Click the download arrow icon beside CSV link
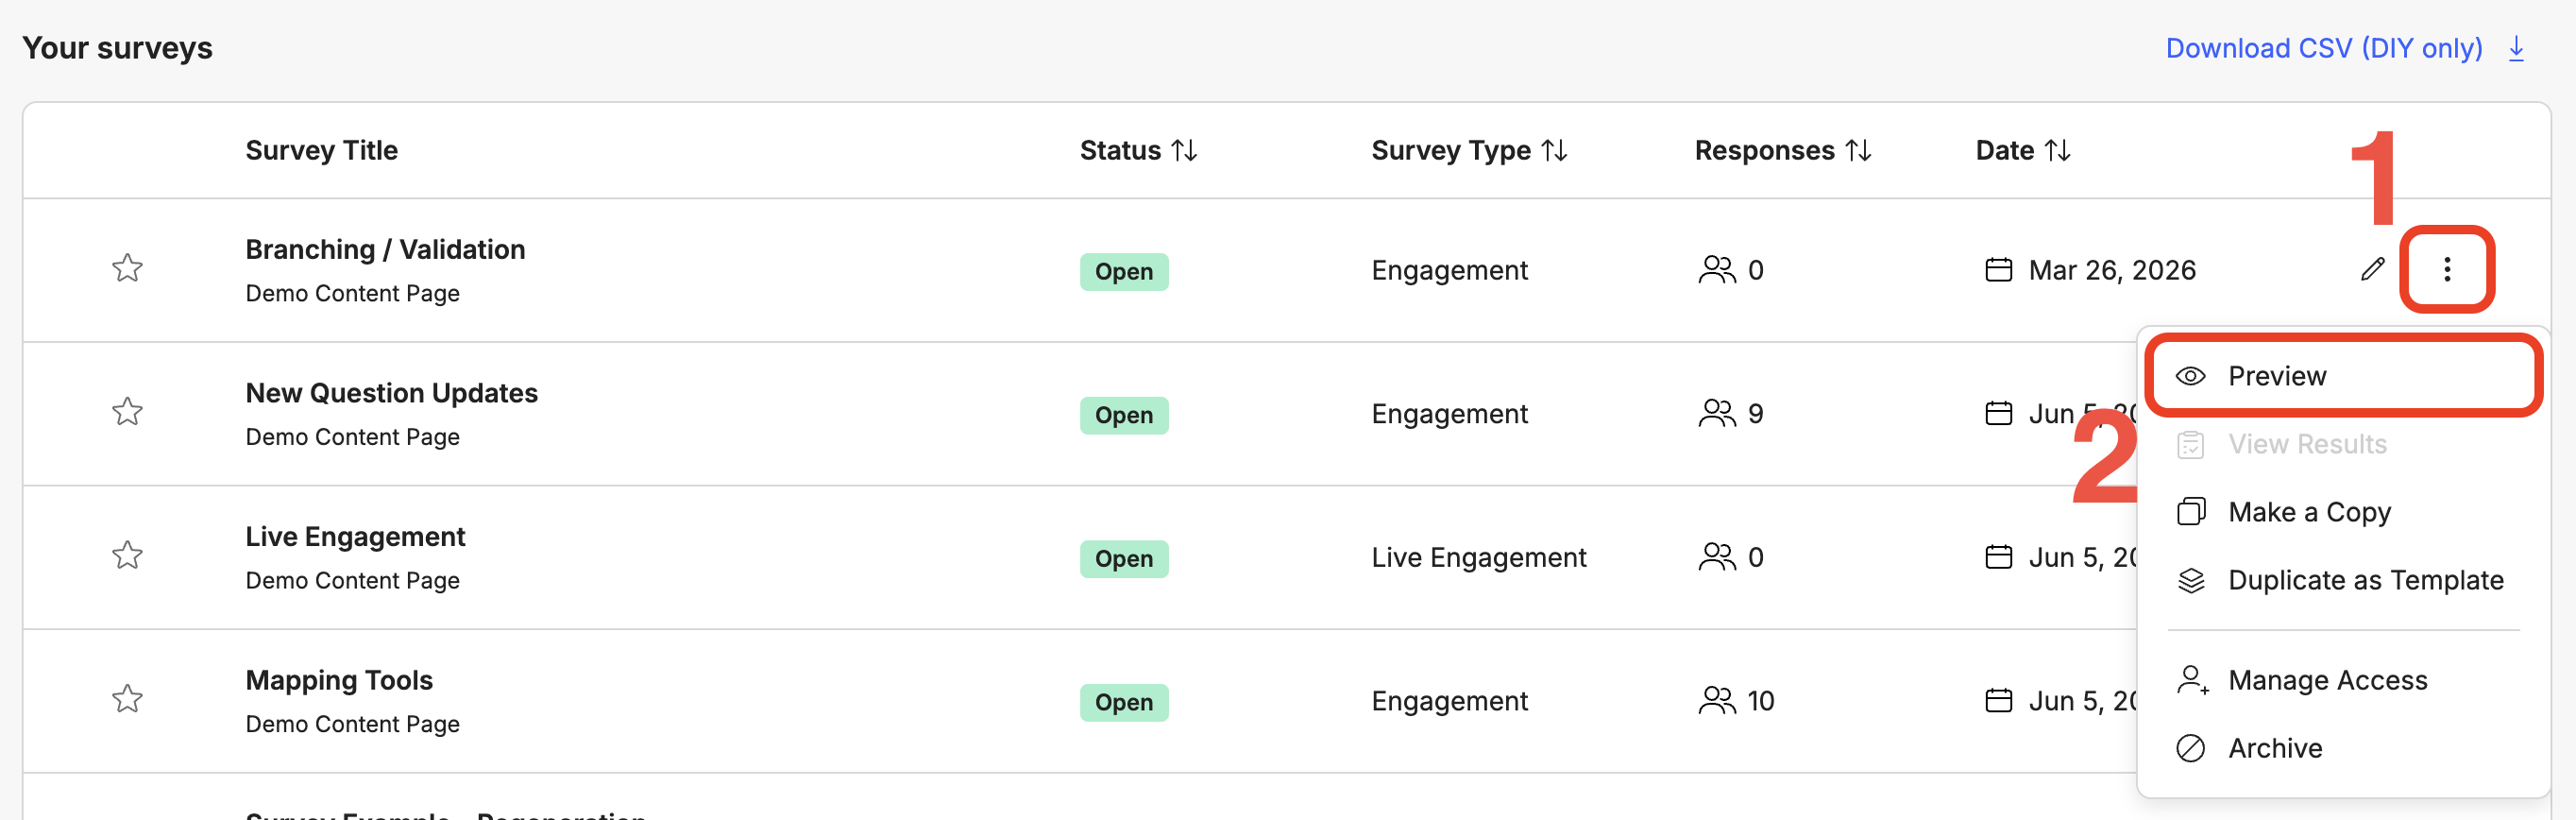The height and width of the screenshot is (820, 2576). pos(2516,48)
